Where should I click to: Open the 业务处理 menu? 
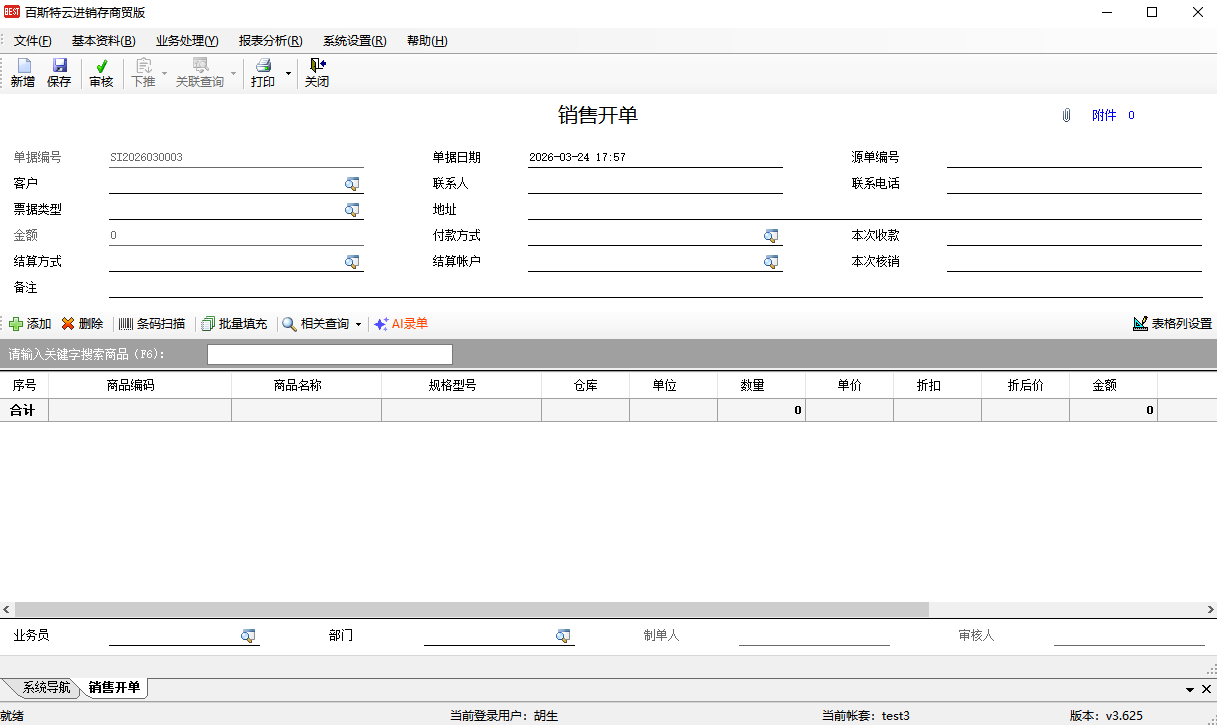[186, 41]
